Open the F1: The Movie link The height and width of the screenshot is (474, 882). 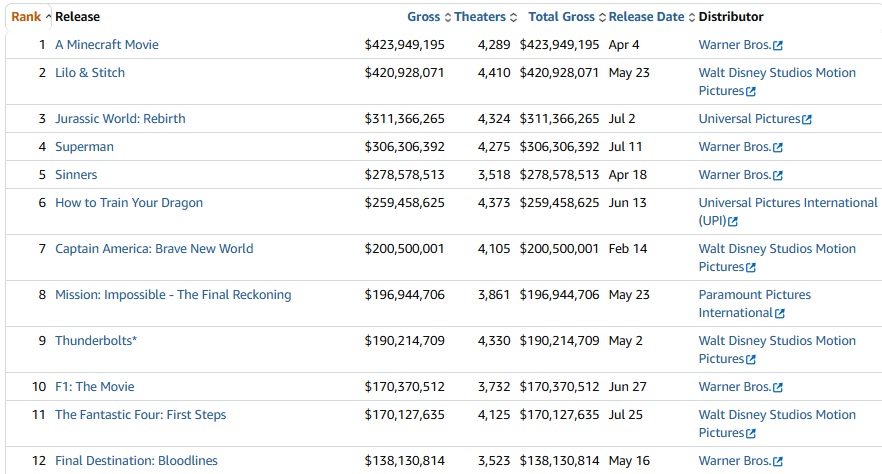[94, 387]
